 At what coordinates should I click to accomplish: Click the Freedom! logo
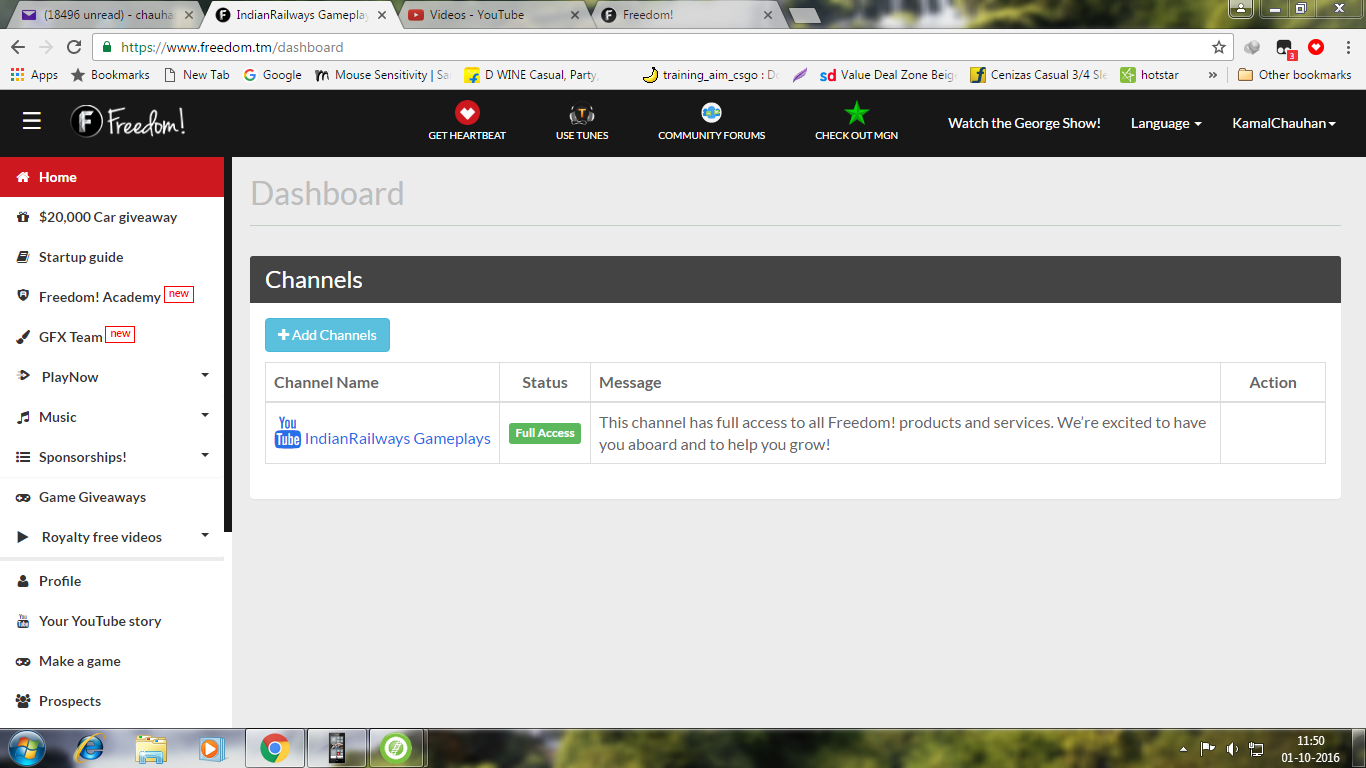pyautogui.click(x=128, y=121)
